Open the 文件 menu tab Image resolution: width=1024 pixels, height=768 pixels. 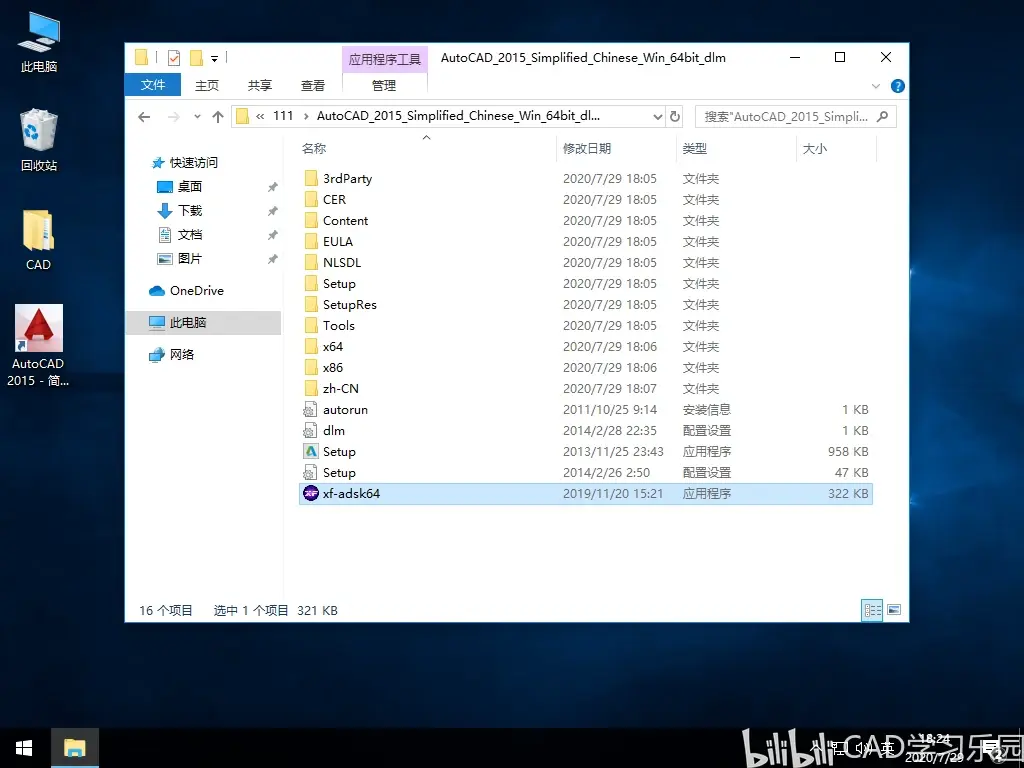[x=153, y=85]
